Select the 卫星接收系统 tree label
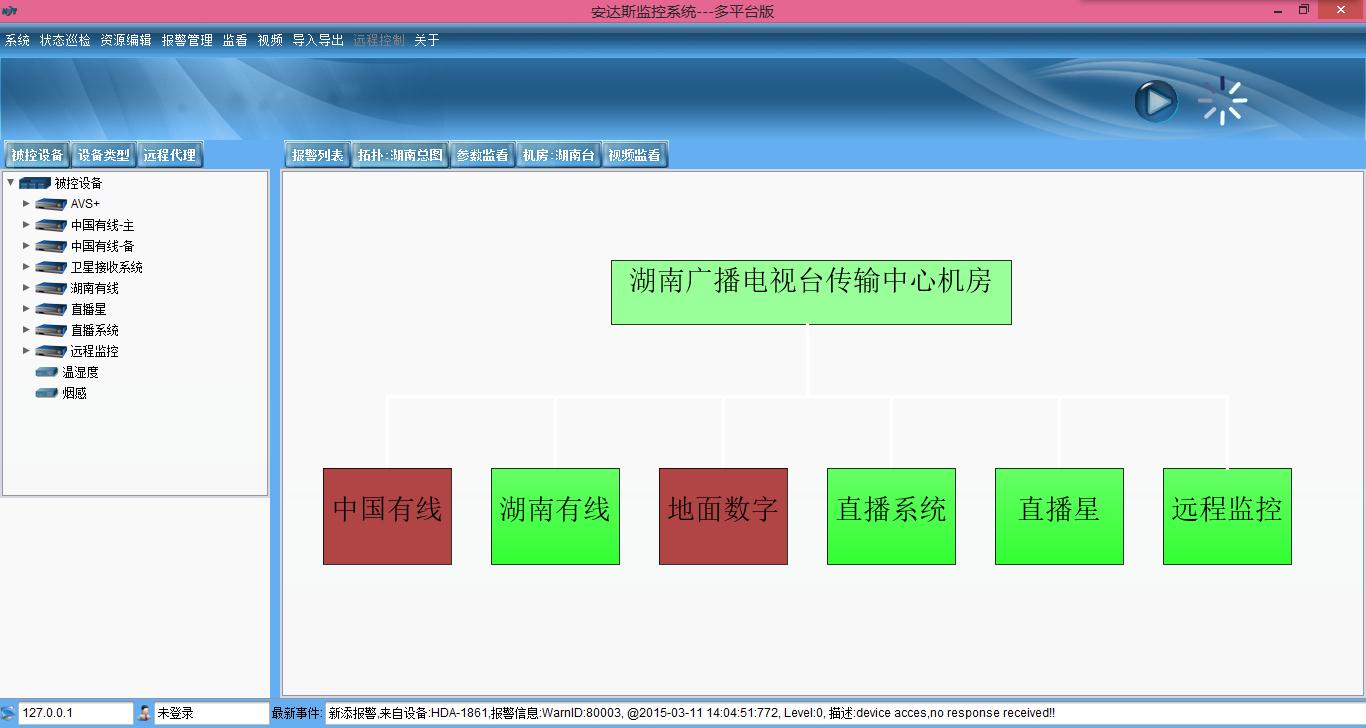The image size is (1366, 728). tap(106, 267)
